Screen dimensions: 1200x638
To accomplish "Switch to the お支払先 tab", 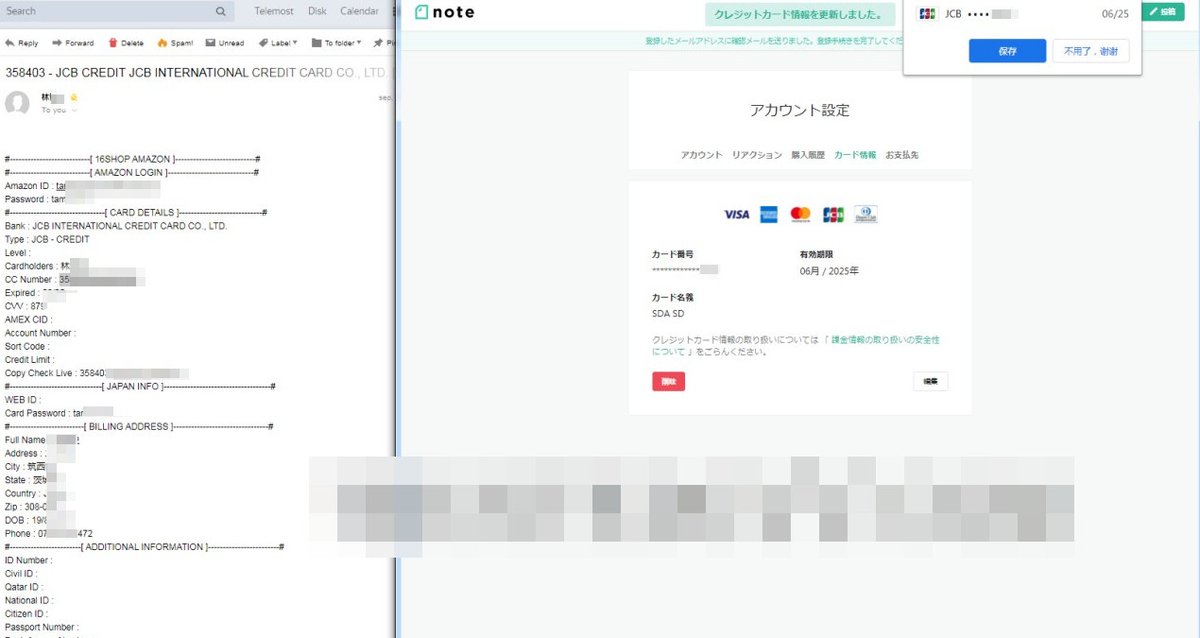I will pyautogui.click(x=902, y=155).
